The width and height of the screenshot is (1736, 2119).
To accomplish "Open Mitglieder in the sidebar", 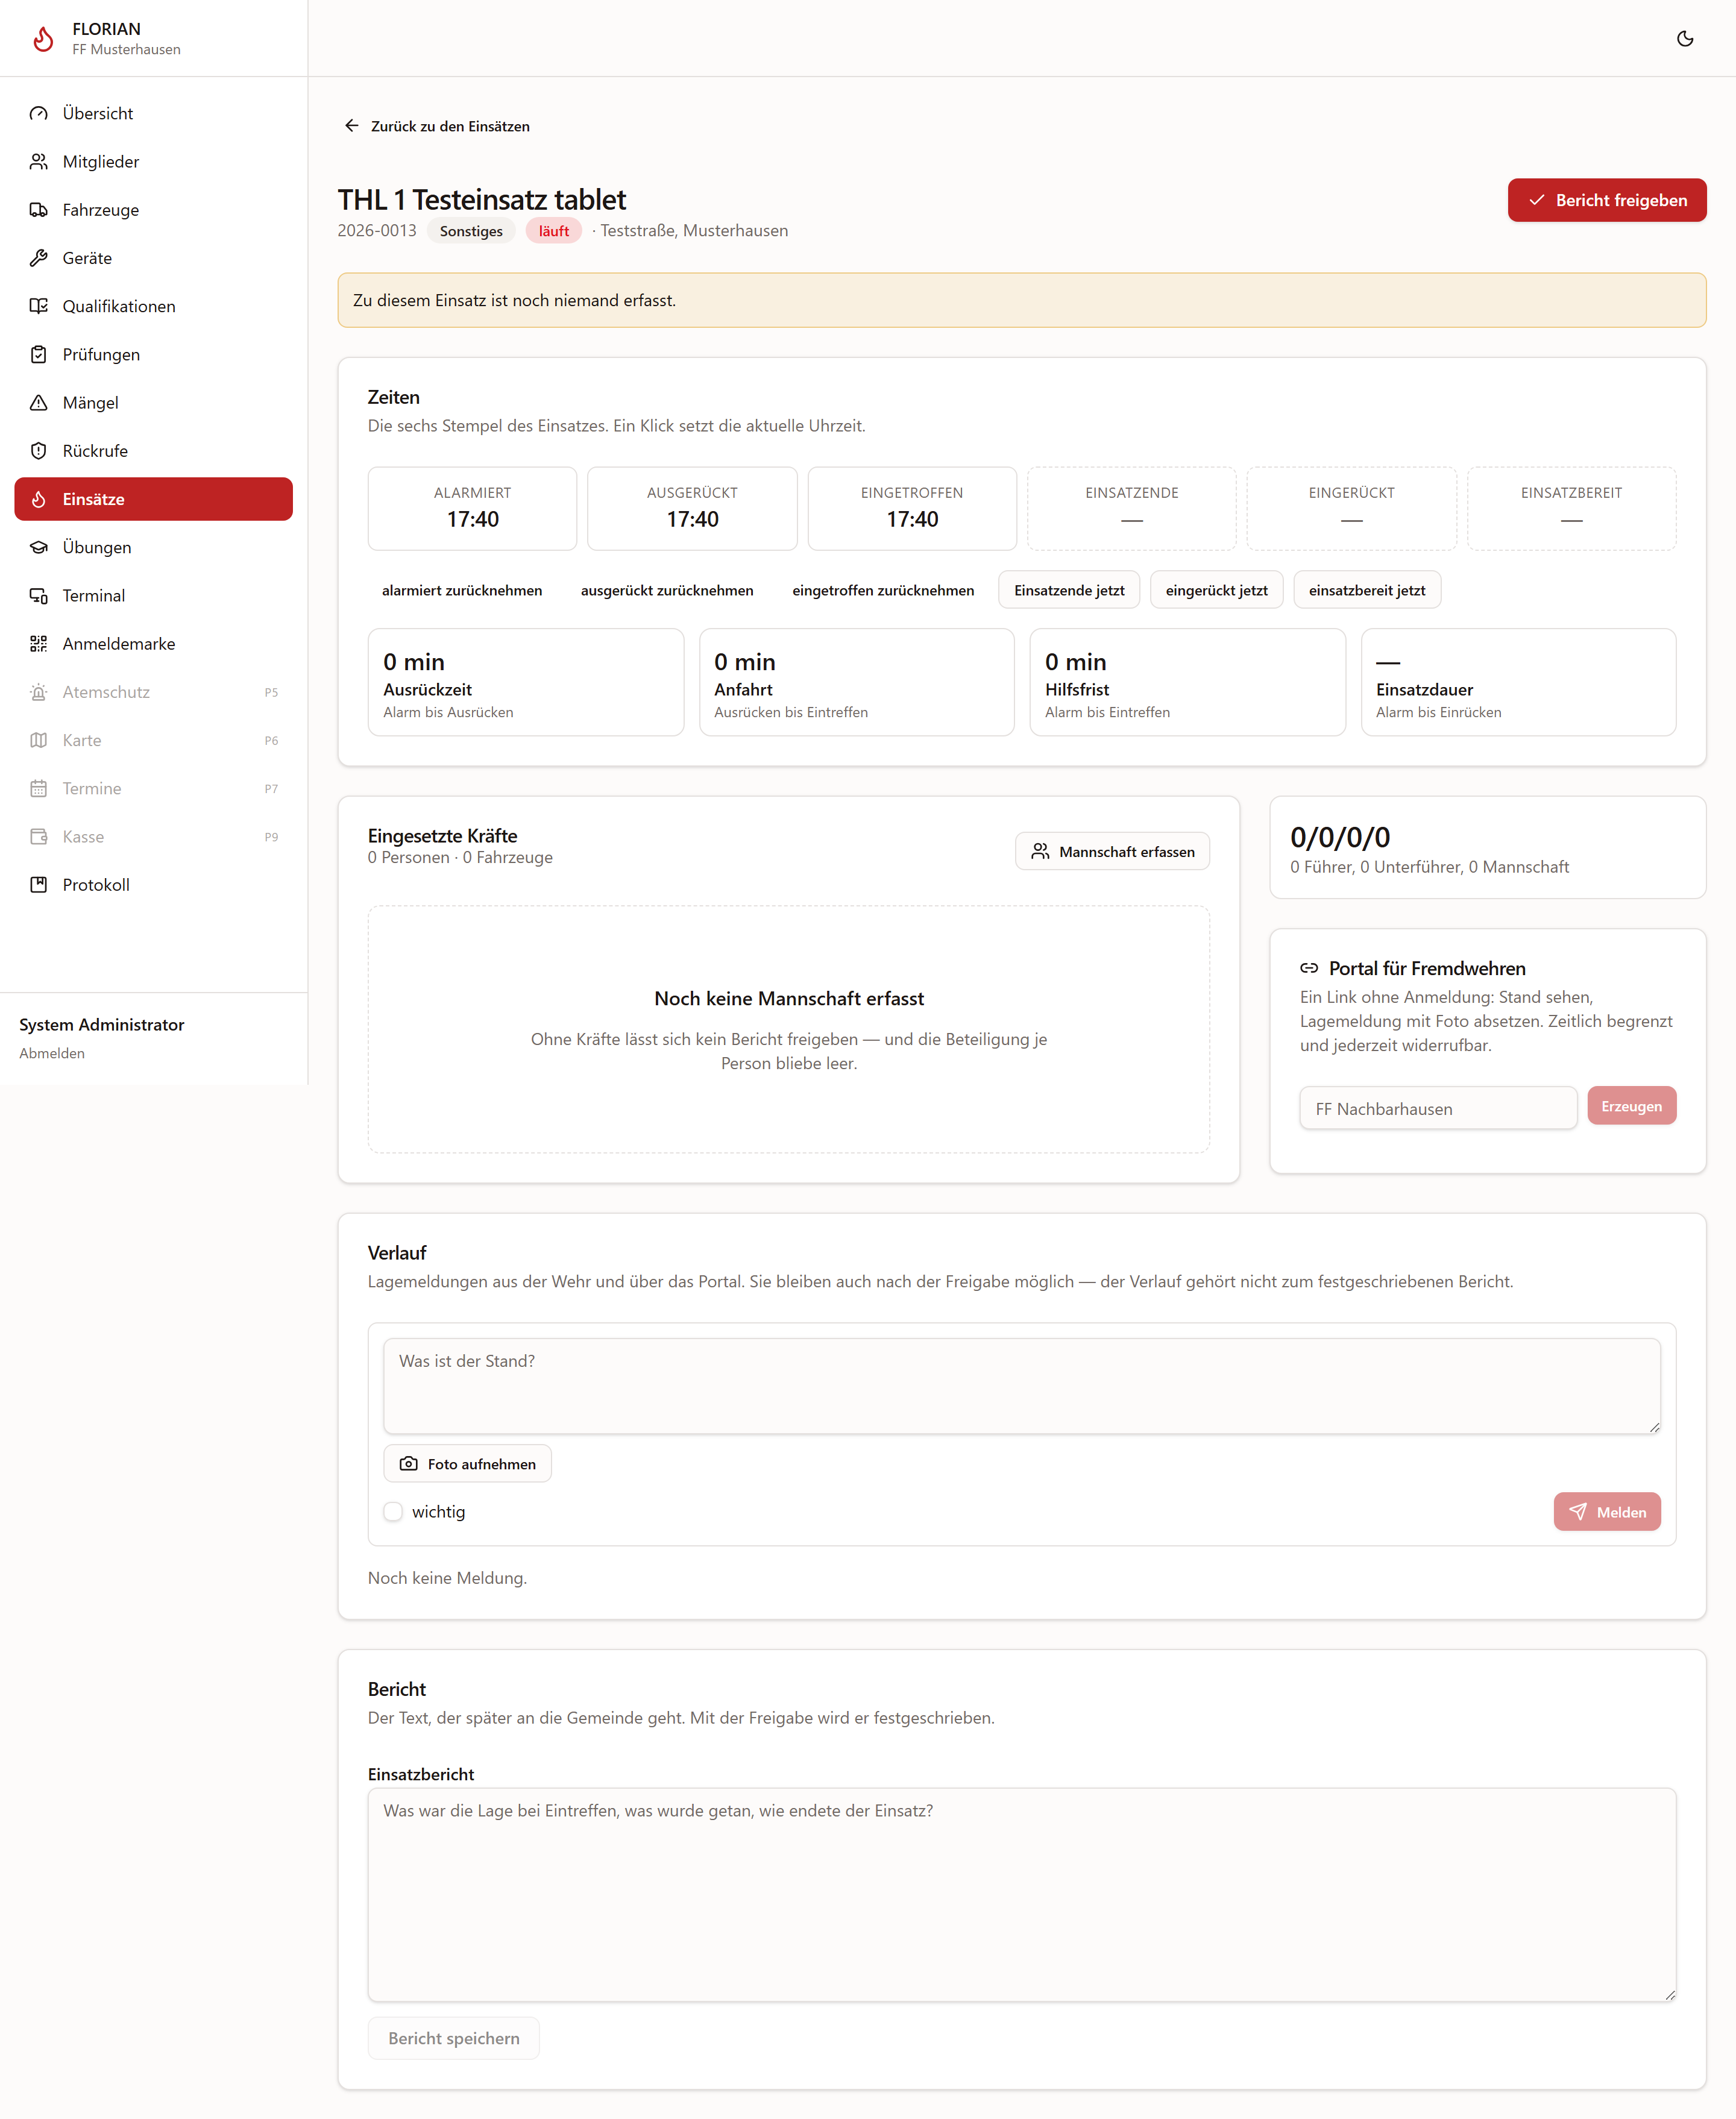I will tap(153, 161).
